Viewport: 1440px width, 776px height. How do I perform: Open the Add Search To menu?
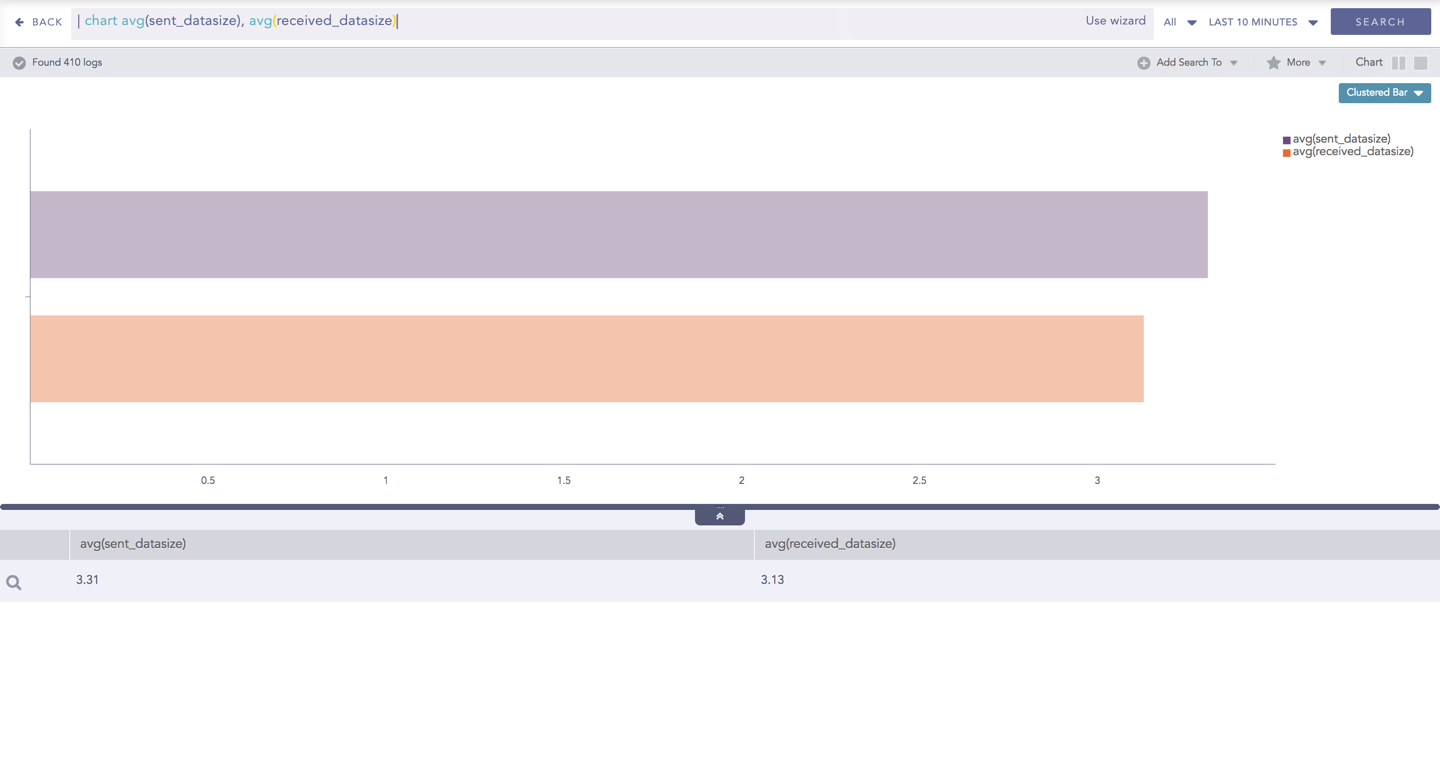[1196, 63]
